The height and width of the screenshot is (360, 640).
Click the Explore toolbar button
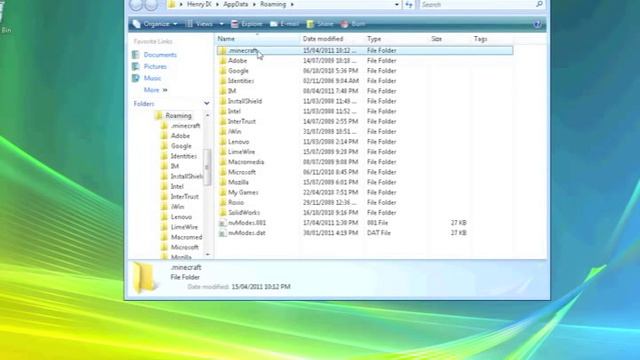point(247,24)
